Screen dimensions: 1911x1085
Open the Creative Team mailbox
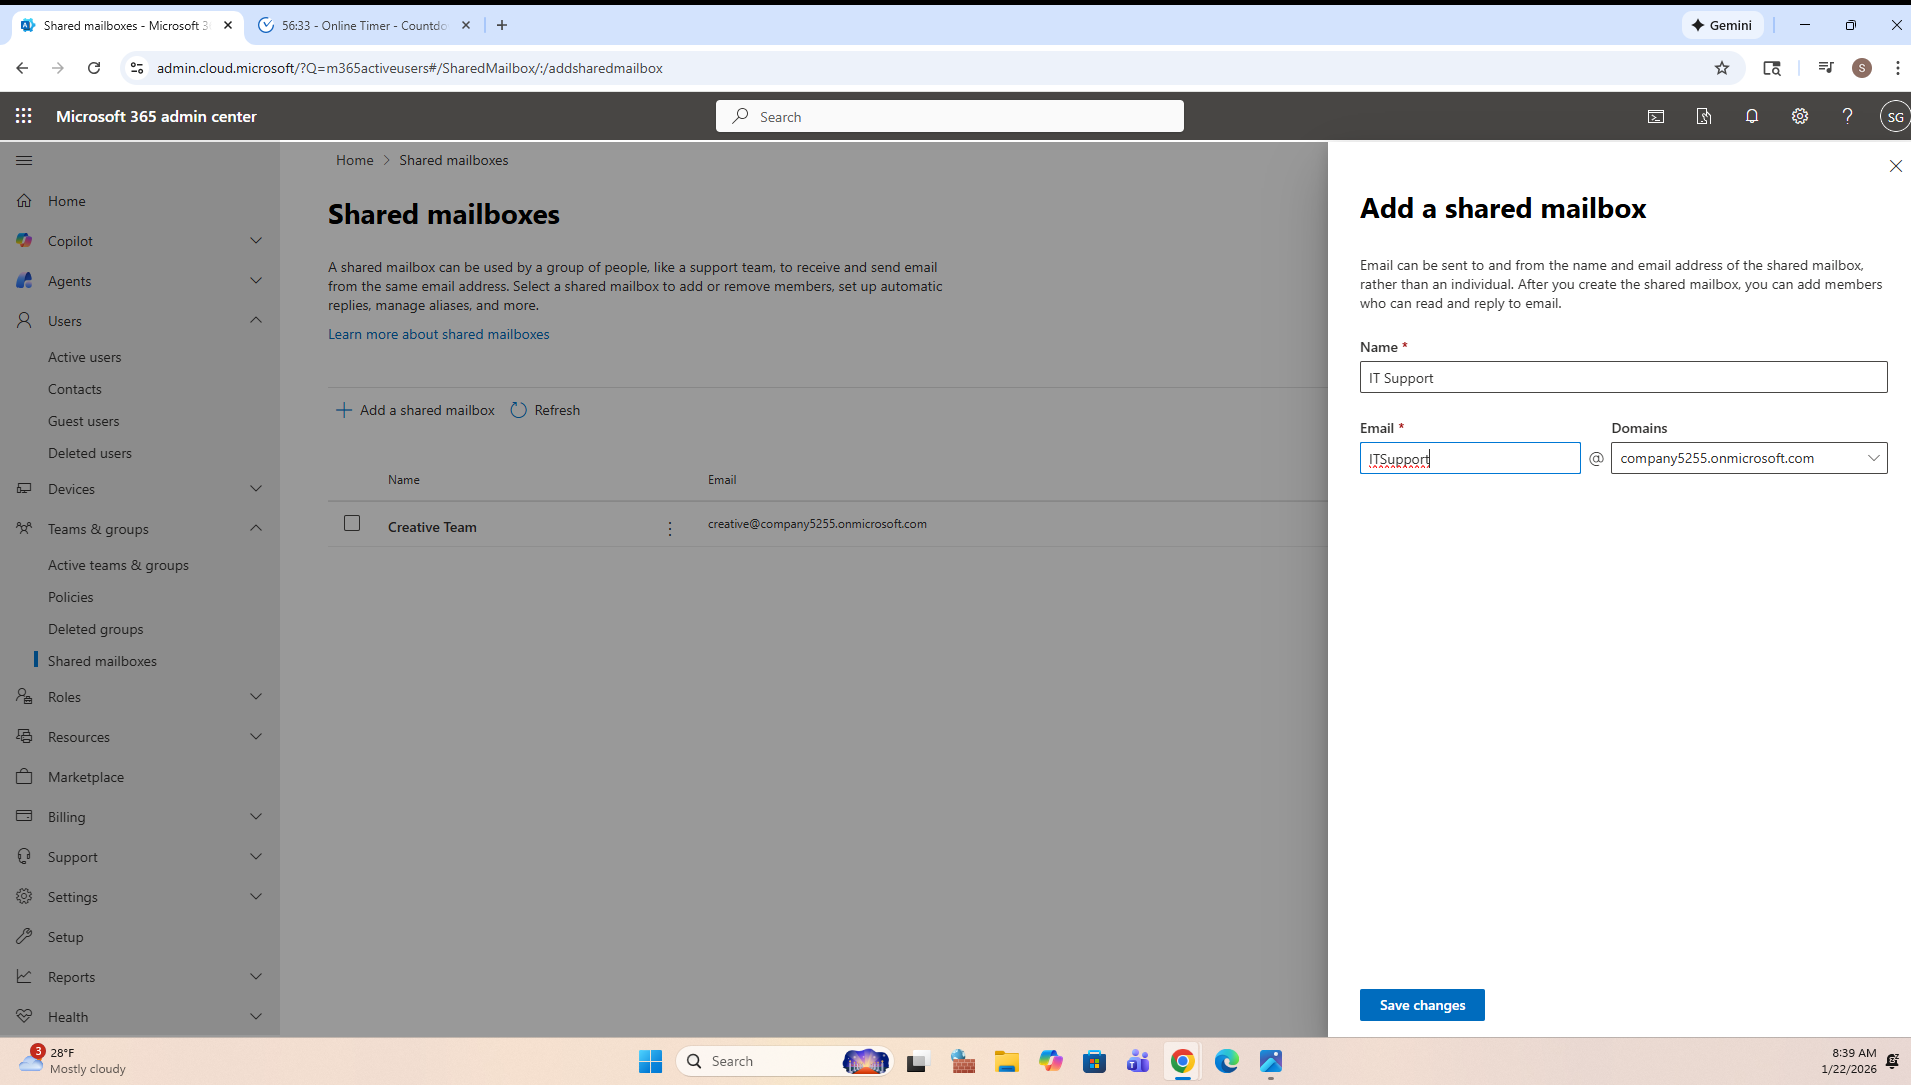point(432,527)
